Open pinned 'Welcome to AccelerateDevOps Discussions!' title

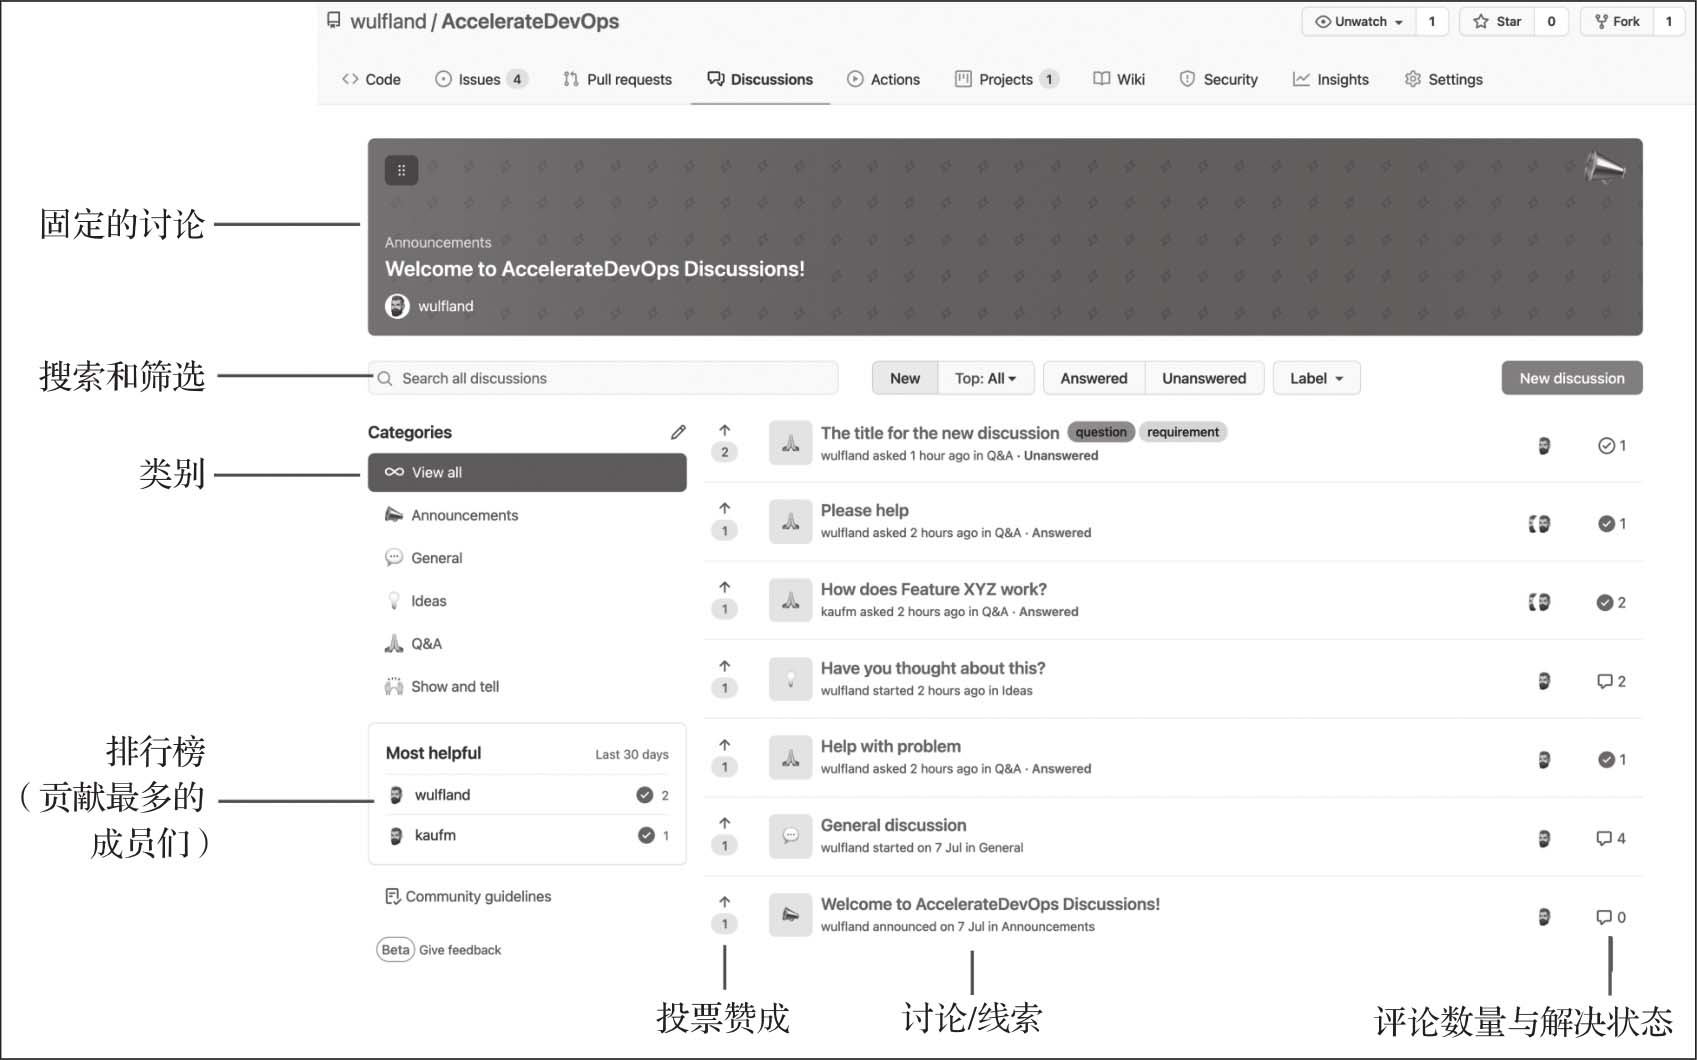point(595,269)
